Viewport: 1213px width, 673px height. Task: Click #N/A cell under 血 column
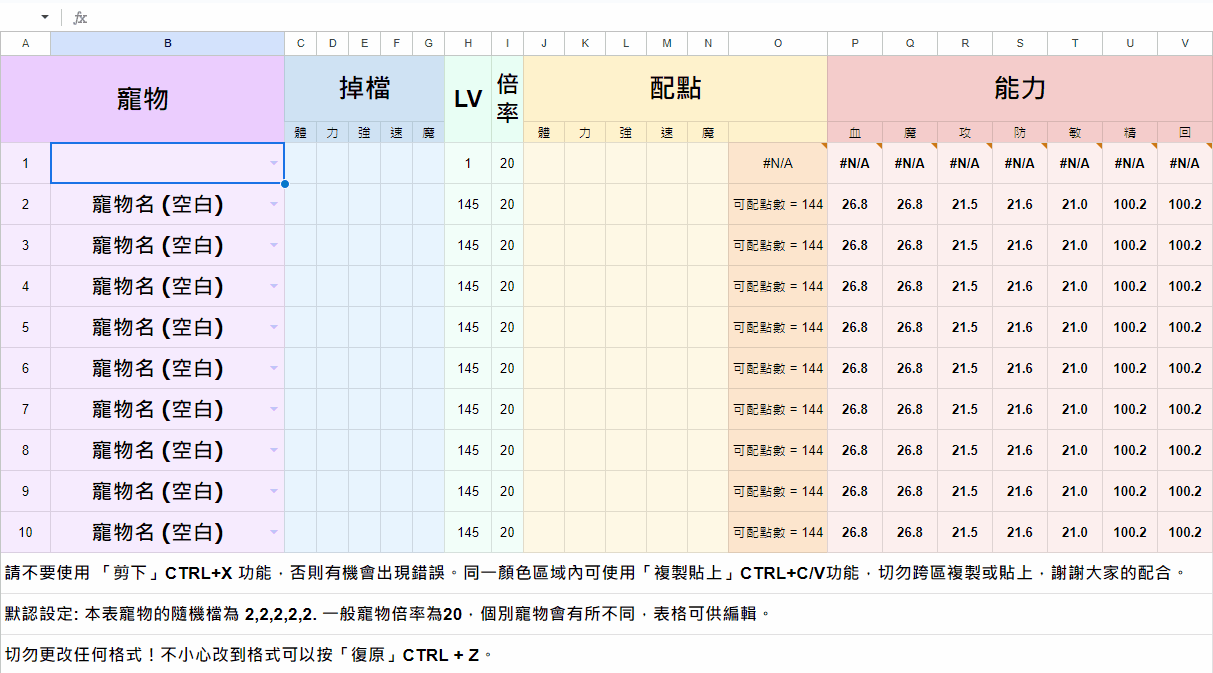[x=855, y=163]
